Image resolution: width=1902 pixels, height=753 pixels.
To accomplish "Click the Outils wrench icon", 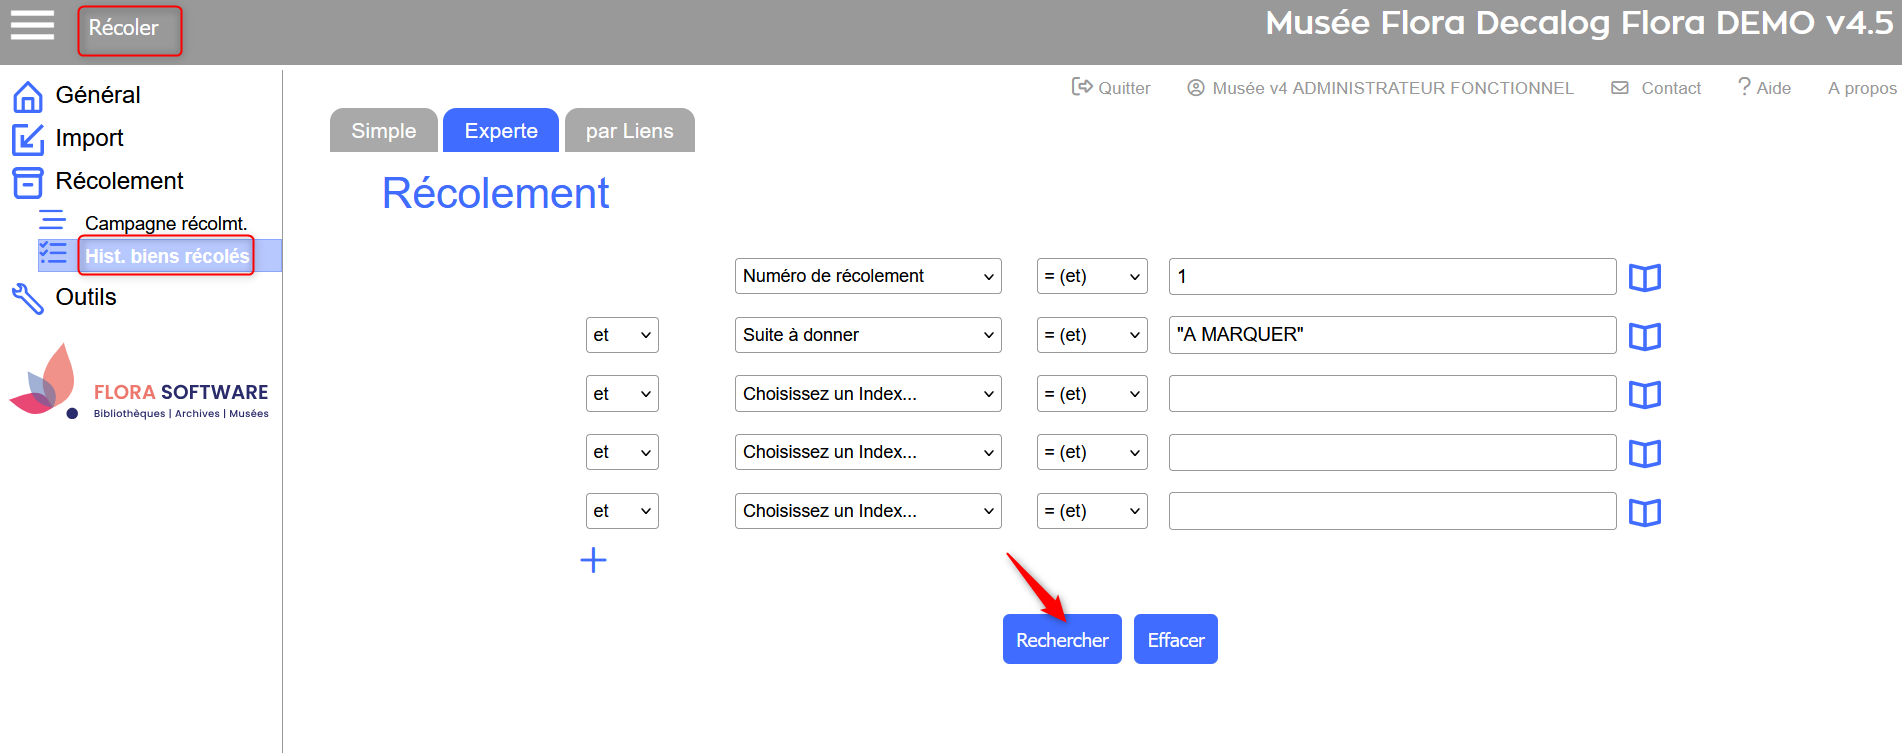I will pos(27,298).
